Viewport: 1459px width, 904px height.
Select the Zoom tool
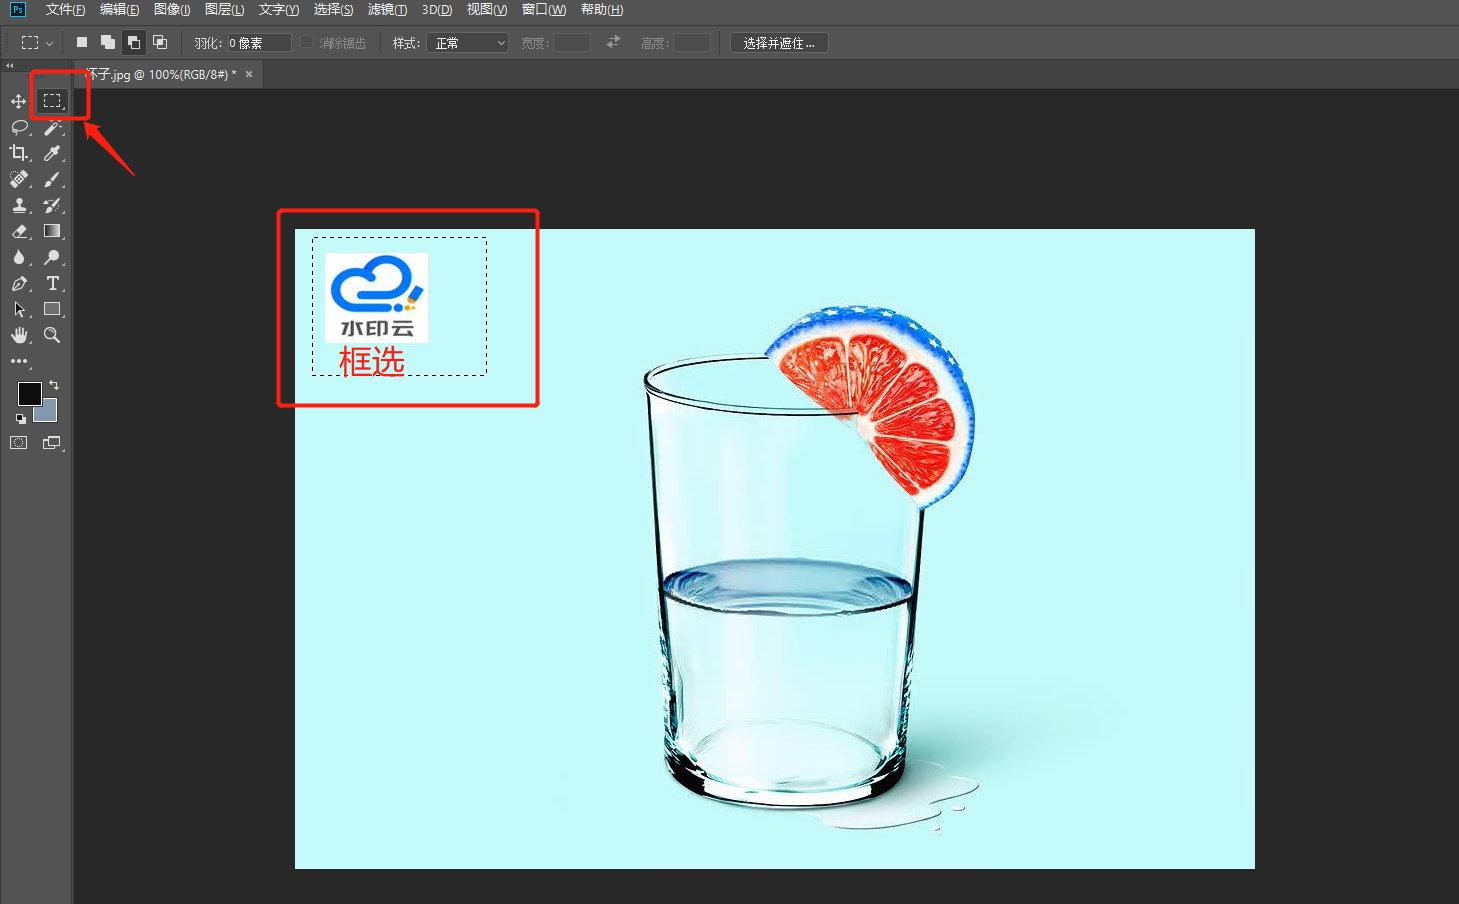[52, 335]
